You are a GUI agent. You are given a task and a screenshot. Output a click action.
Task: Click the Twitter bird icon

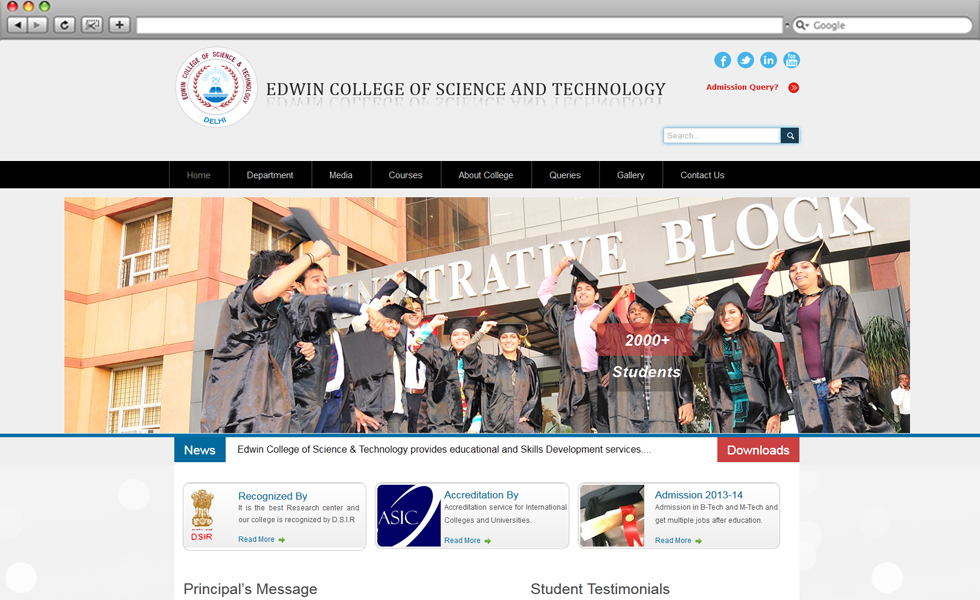[745, 60]
